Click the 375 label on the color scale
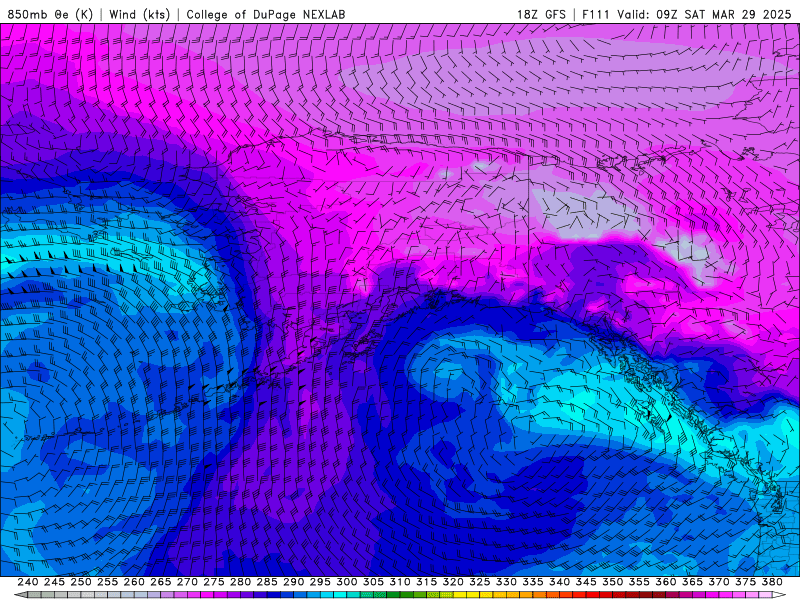 746,582
